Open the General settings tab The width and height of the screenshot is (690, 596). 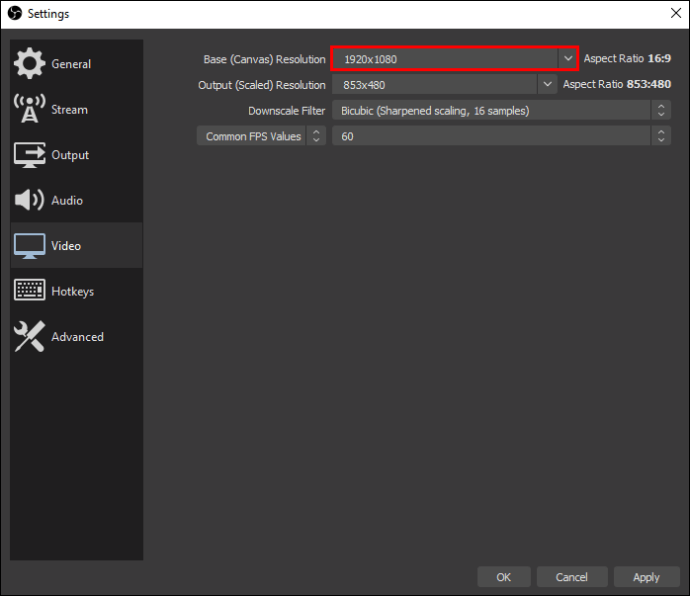(x=77, y=64)
